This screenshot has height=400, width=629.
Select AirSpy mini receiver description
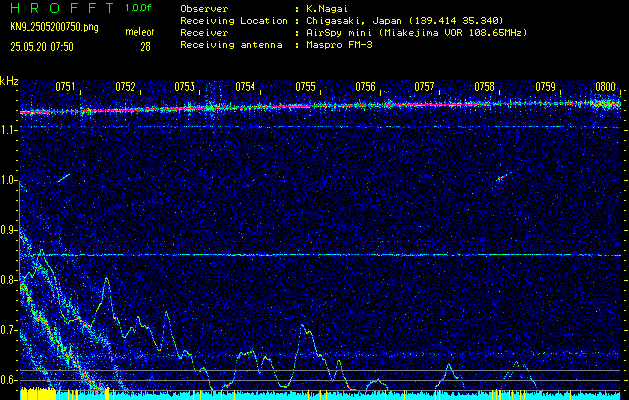417,33
